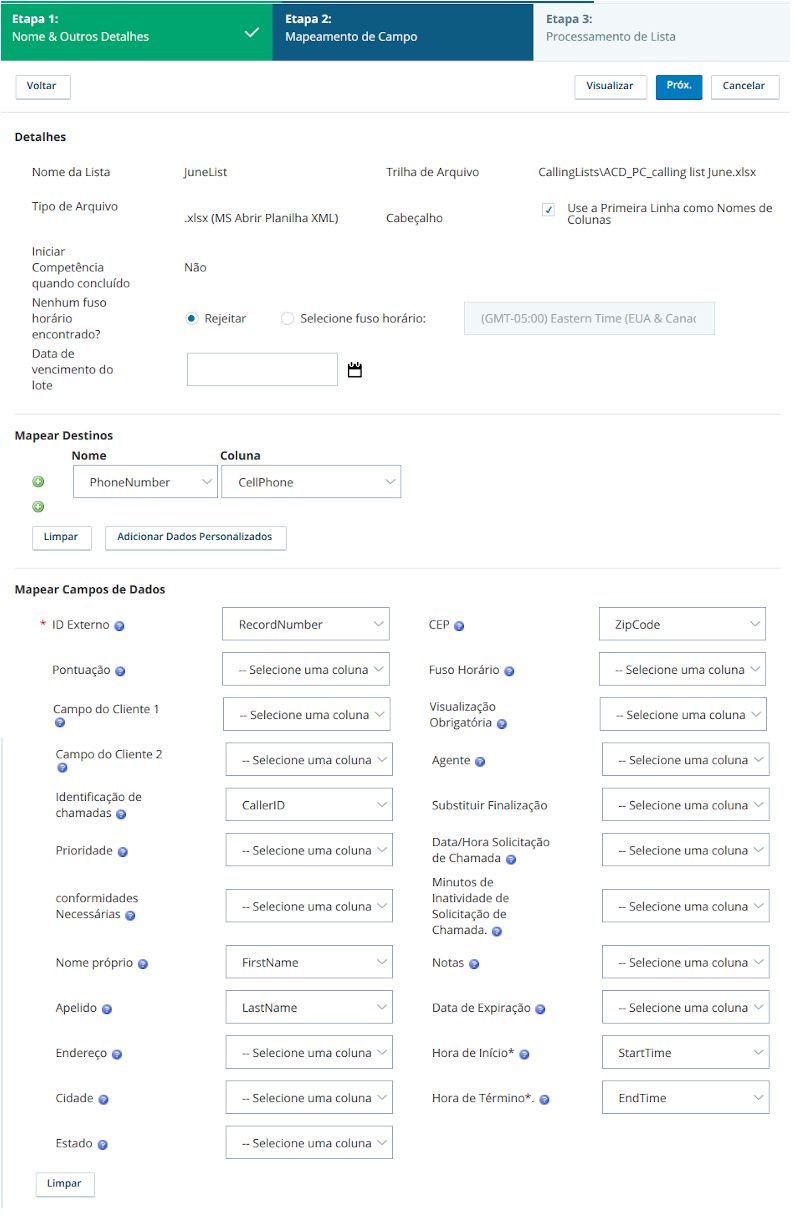Click help icon next to ID Externo
Viewport: 797px width, 1216px height.
(119, 626)
